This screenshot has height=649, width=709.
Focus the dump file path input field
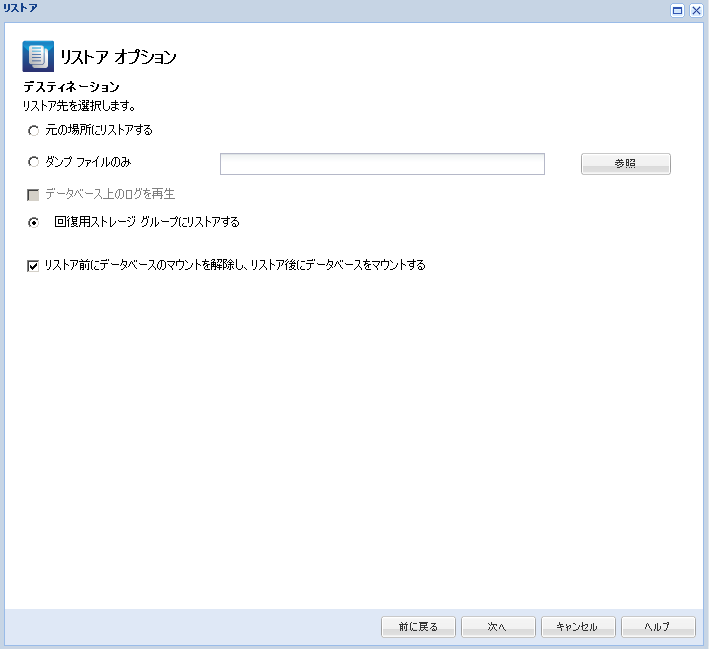(x=382, y=164)
